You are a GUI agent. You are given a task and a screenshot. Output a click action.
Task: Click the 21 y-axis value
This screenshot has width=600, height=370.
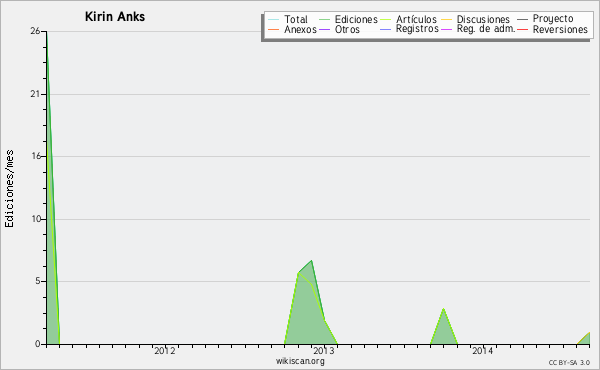coord(35,94)
